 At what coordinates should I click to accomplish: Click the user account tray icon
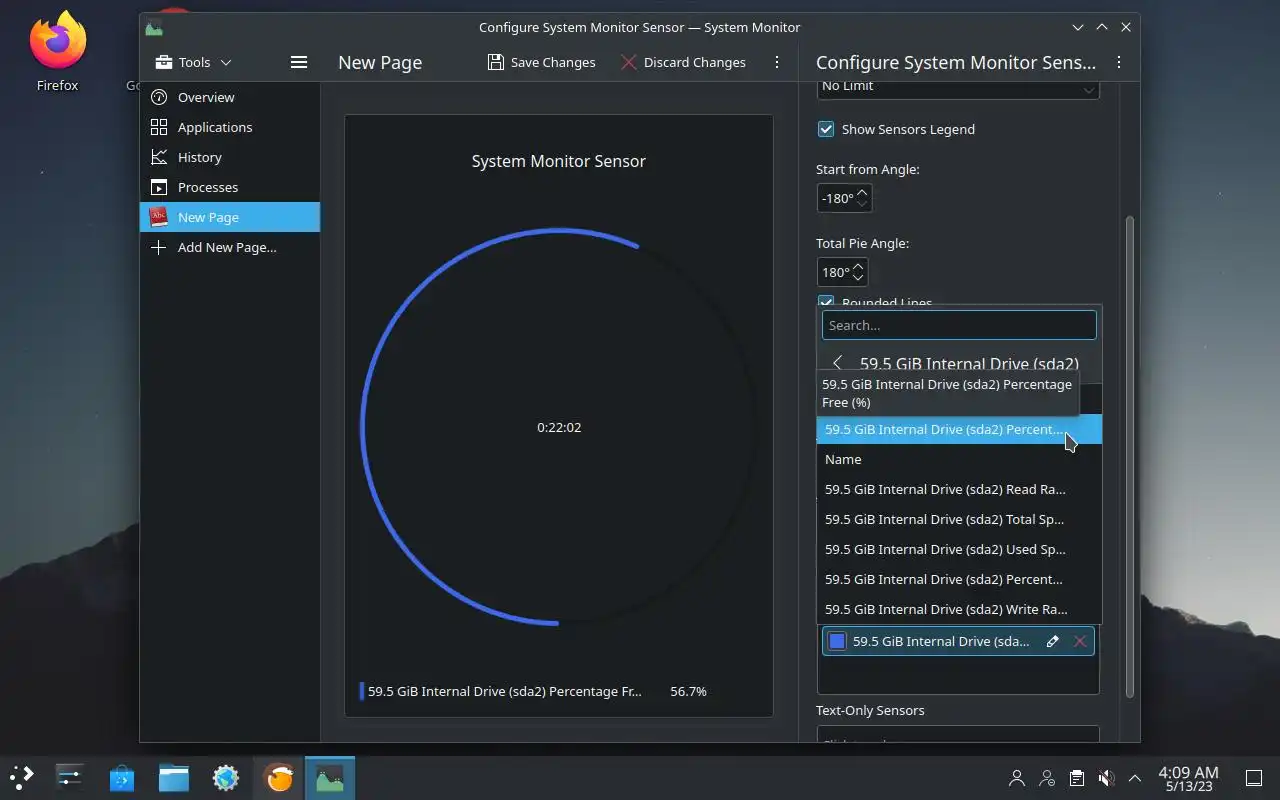pyautogui.click(x=1017, y=777)
